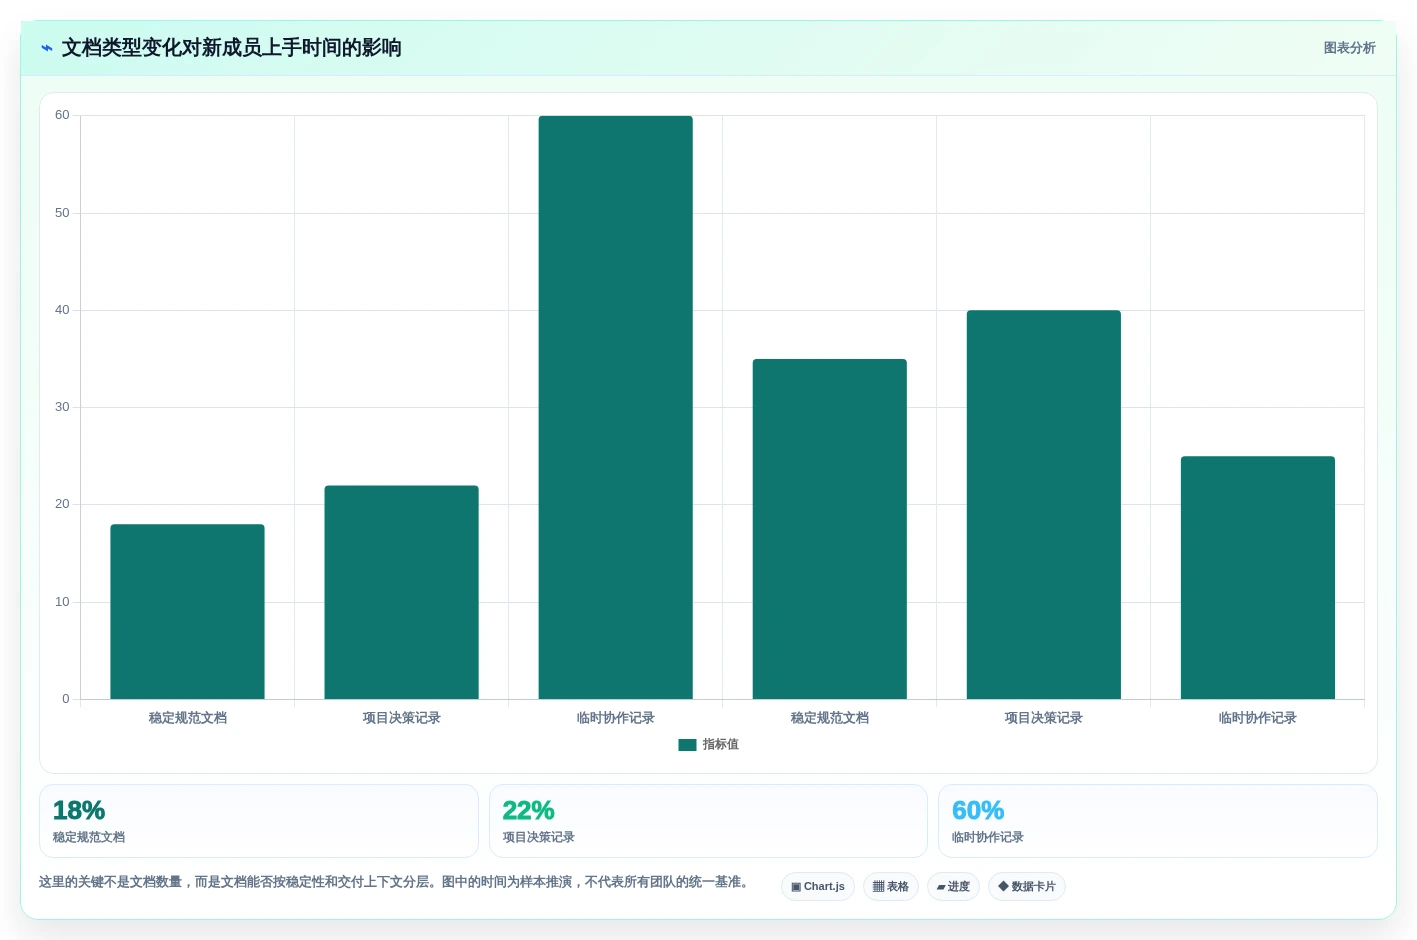This screenshot has width=1417, height=940.
Task: Click the y-axis label 30
Action: pyautogui.click(x=62, y=407)
